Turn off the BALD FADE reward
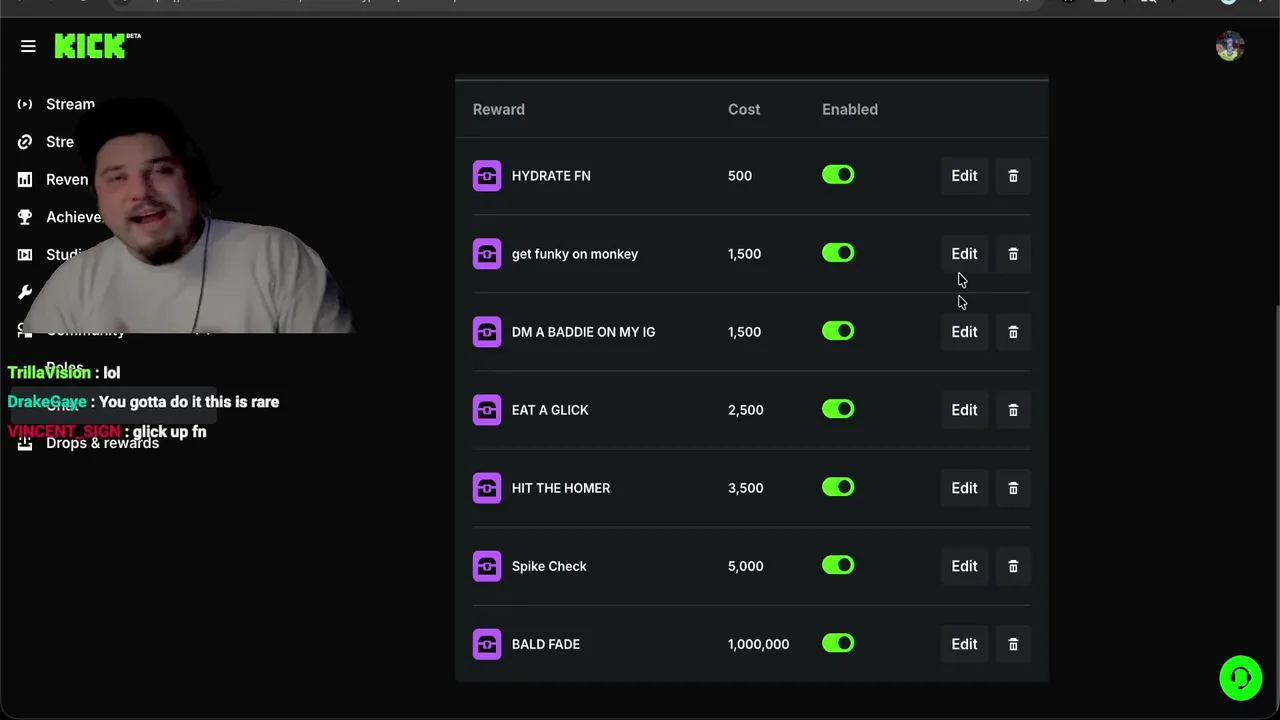 click(838, 644)
